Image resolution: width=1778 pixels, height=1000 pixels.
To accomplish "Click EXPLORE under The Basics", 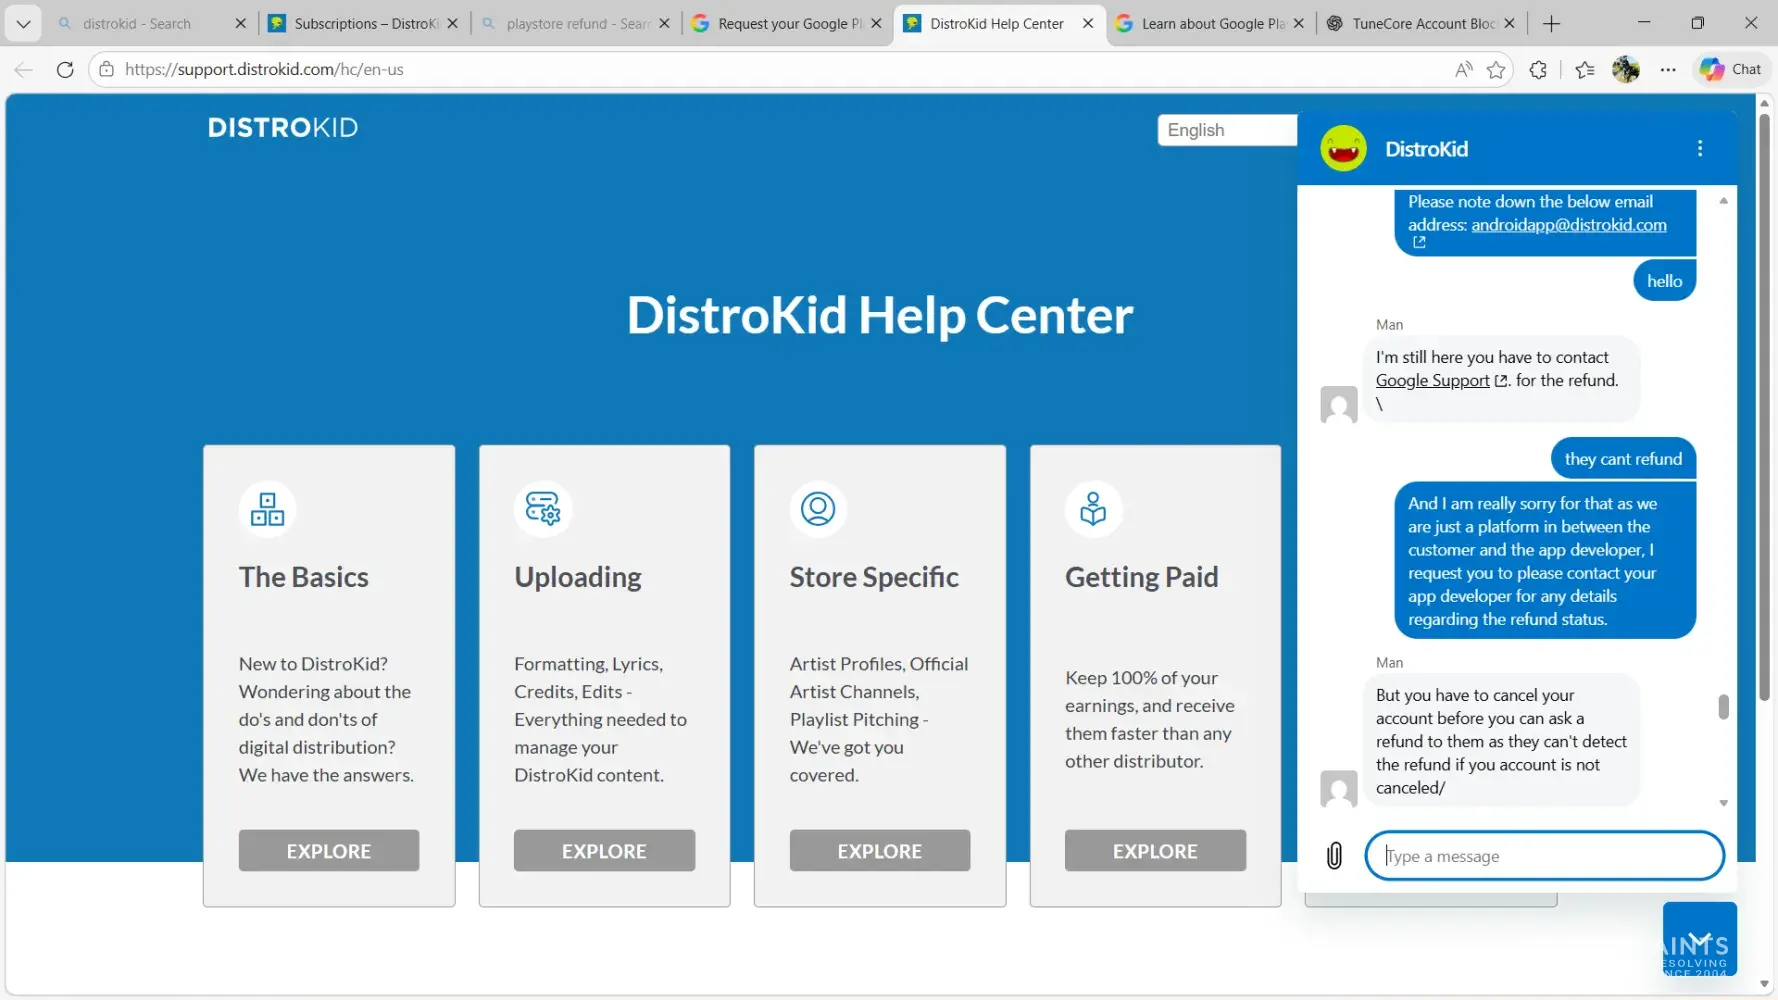I will pos(328,851).
